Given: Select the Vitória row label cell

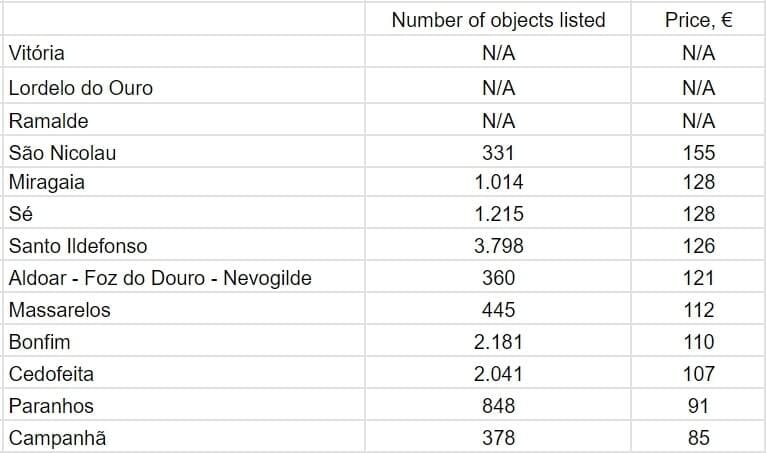Looking at the screenshot, I should (x=37, y=54).
